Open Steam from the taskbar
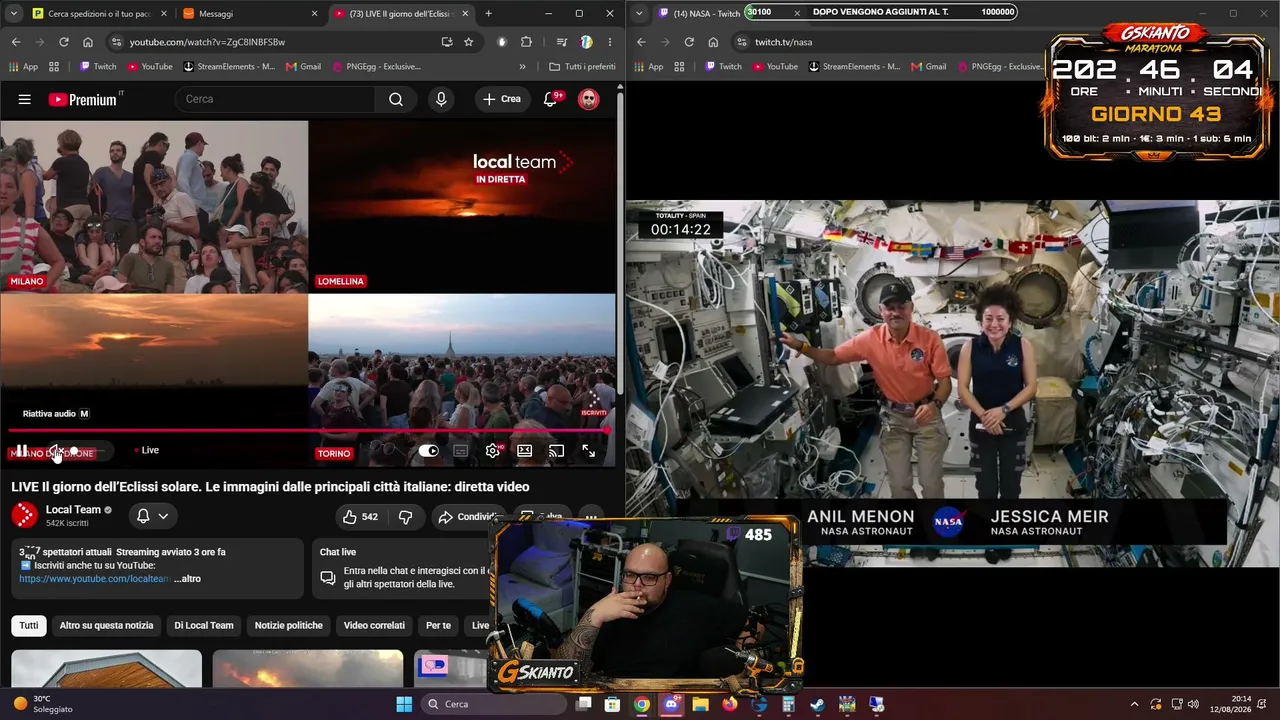The image size is (1280, 720). point(818,704)
